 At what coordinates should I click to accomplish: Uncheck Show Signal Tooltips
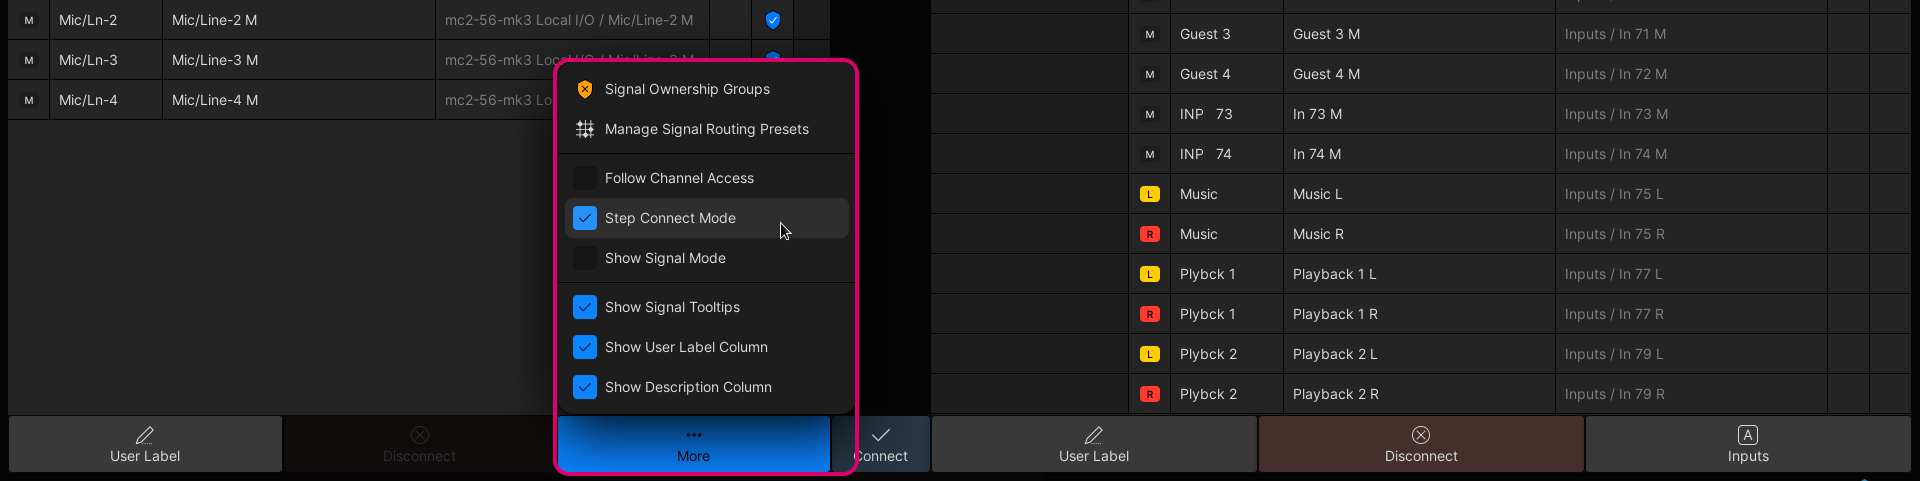tap(585, 307)
